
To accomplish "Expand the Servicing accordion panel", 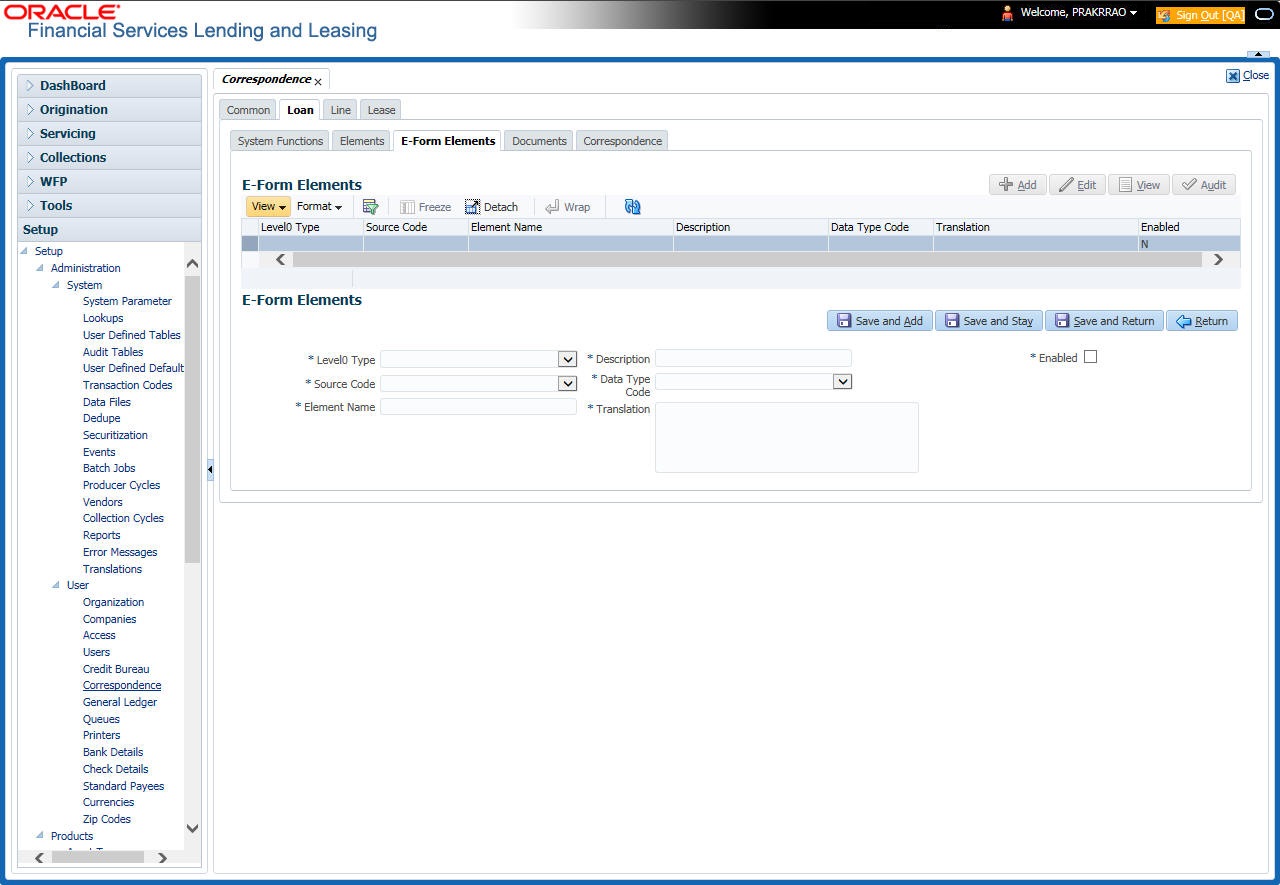I will pos(109,134).
